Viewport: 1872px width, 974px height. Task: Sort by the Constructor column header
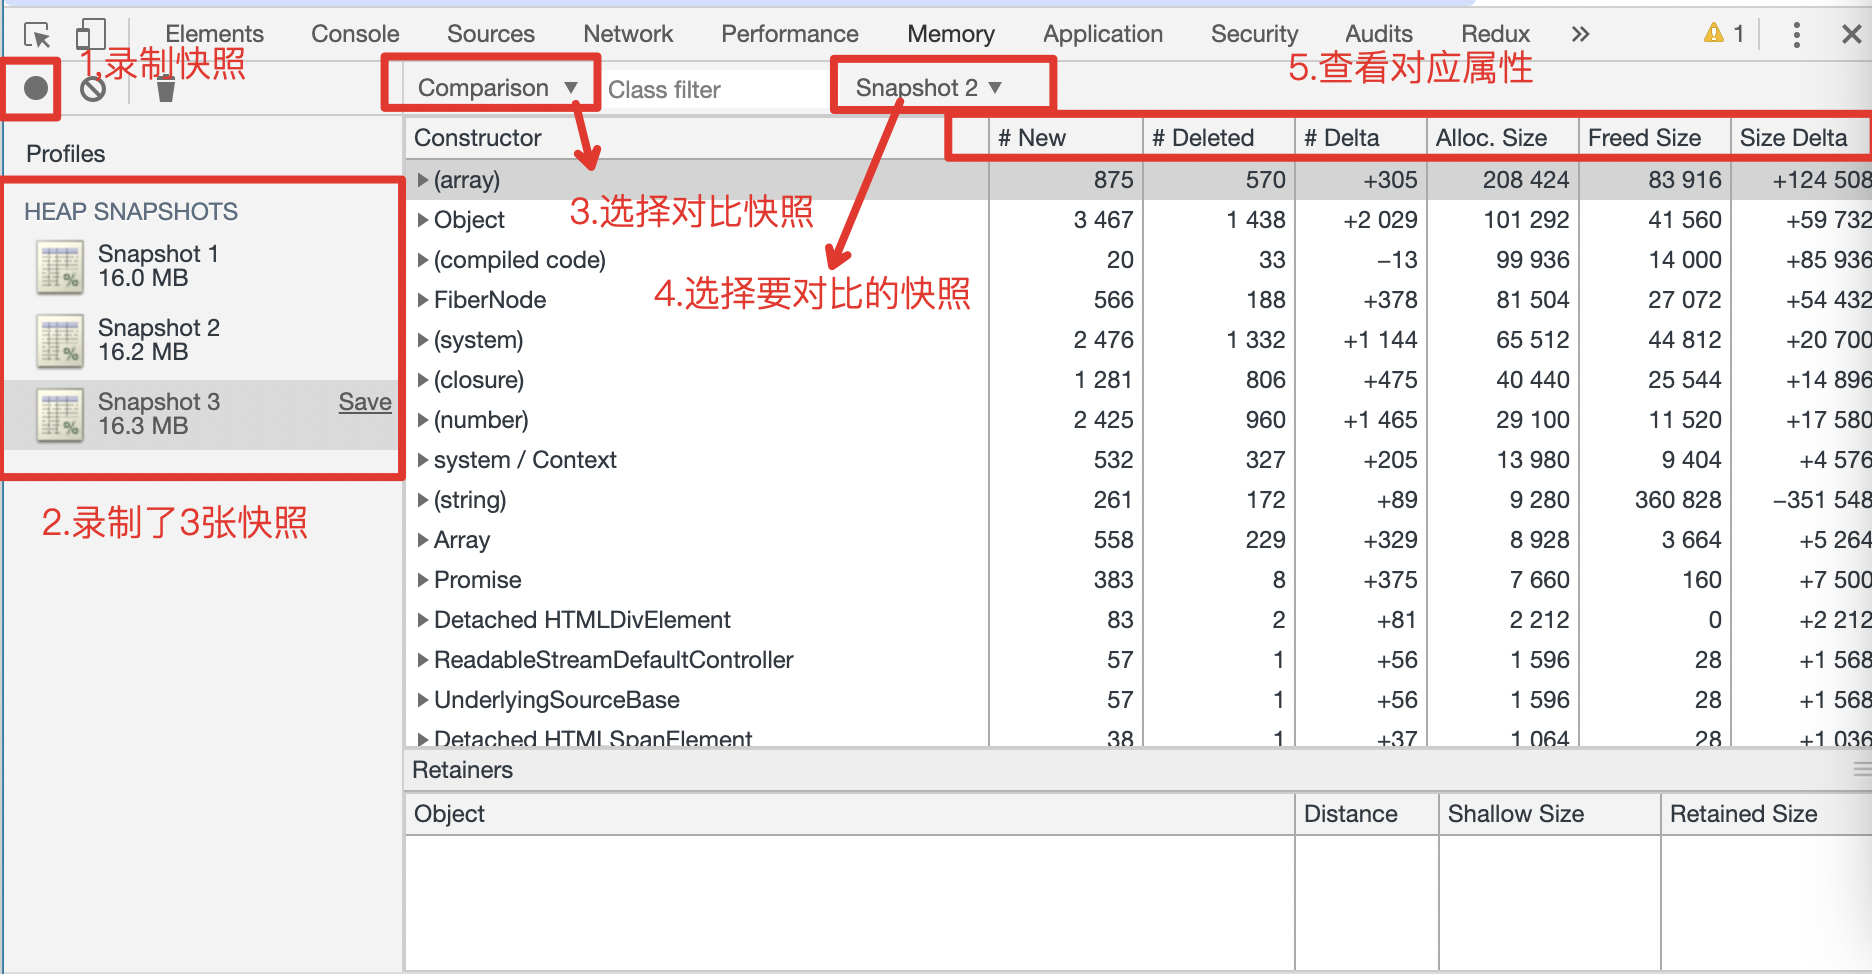(x=697, y=138)
